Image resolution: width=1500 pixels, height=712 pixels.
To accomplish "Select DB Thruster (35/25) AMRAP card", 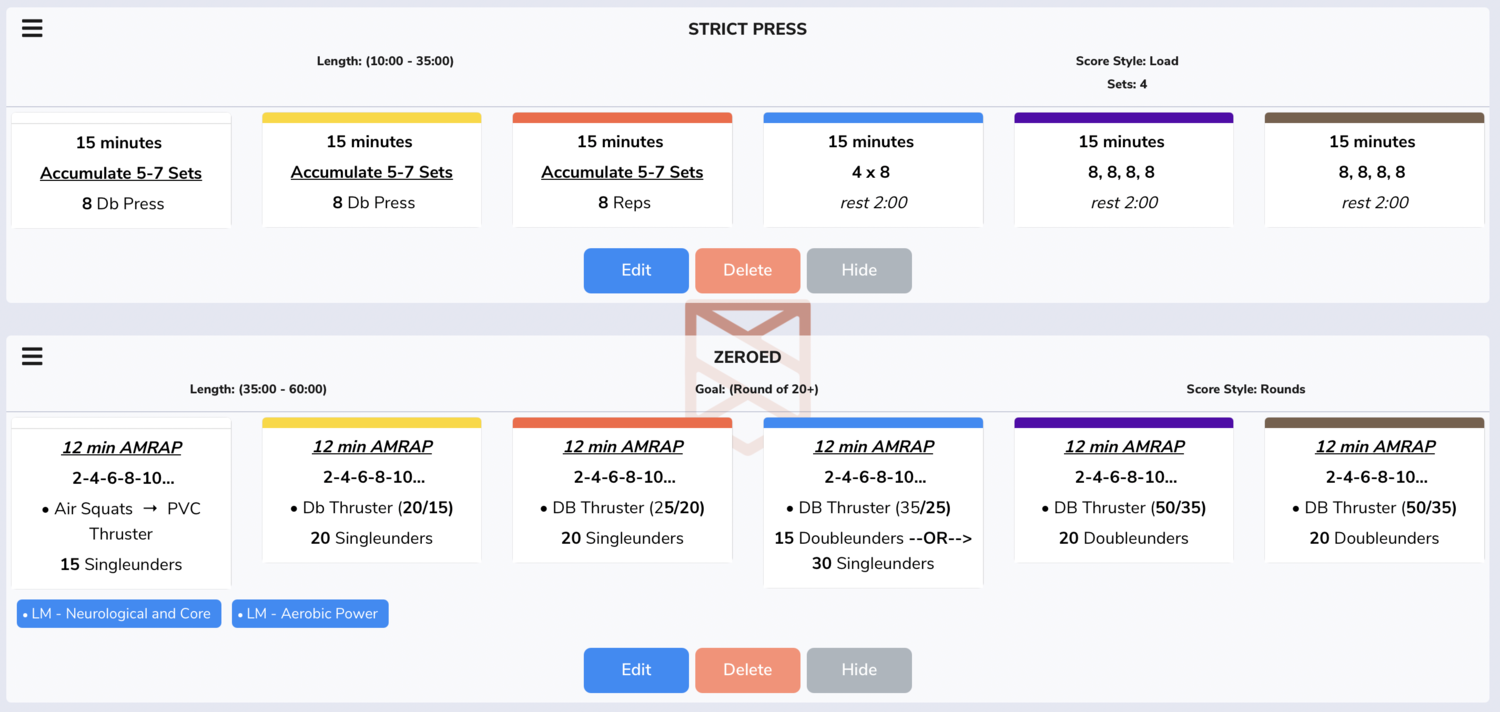I will coord(873,502).
